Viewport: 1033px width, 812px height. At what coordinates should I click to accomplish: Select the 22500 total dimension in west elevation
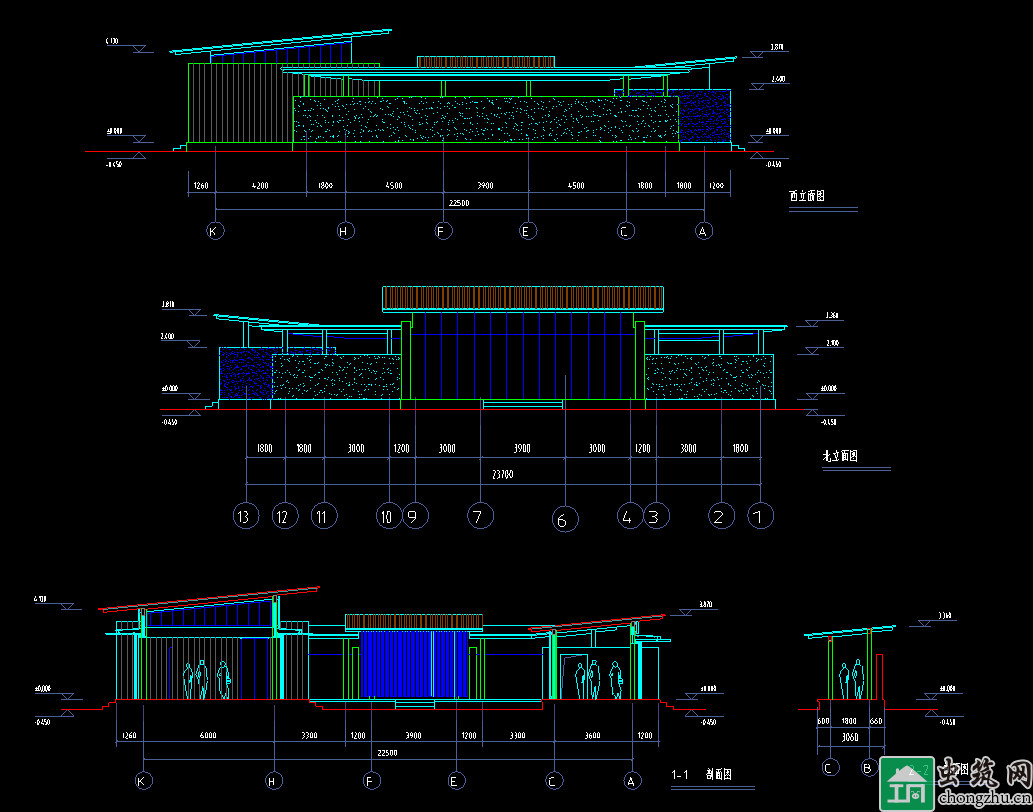tap(459, 203)
